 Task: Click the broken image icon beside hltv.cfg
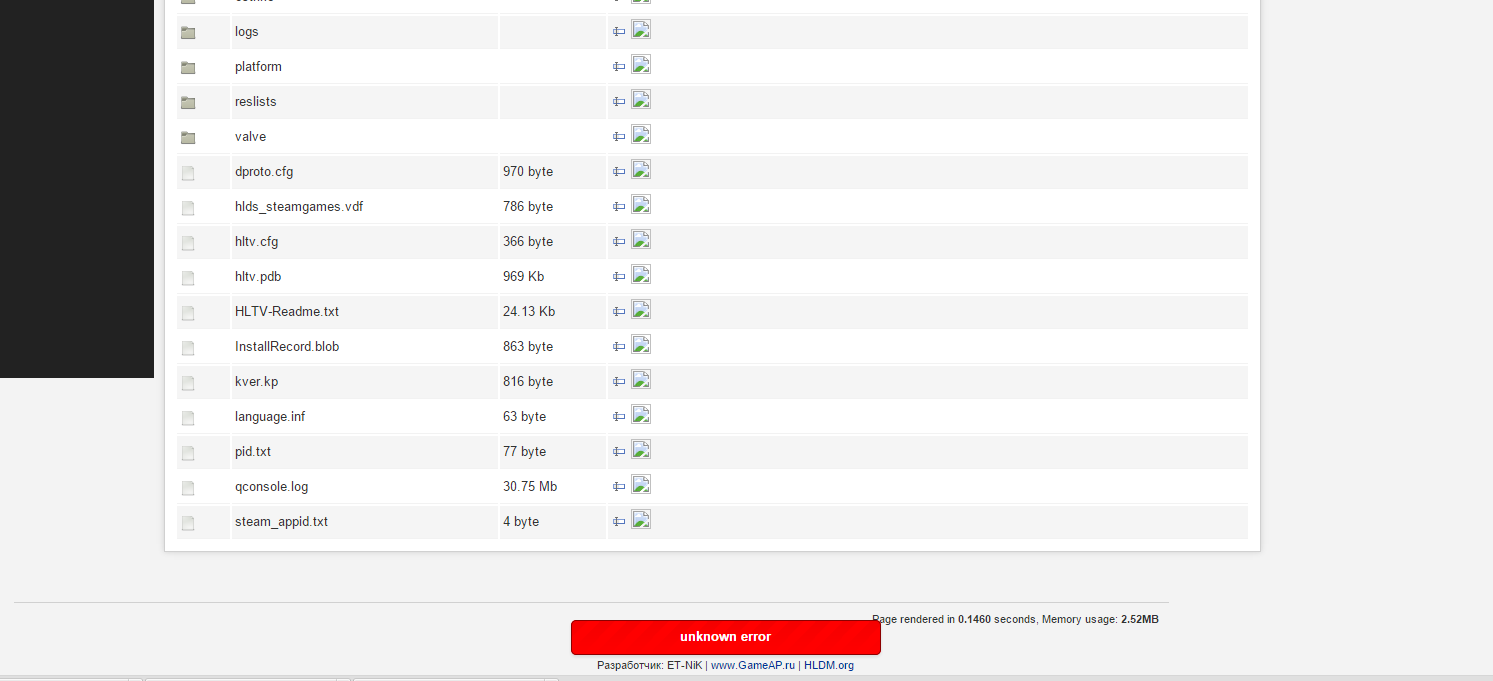click(641, 240)
